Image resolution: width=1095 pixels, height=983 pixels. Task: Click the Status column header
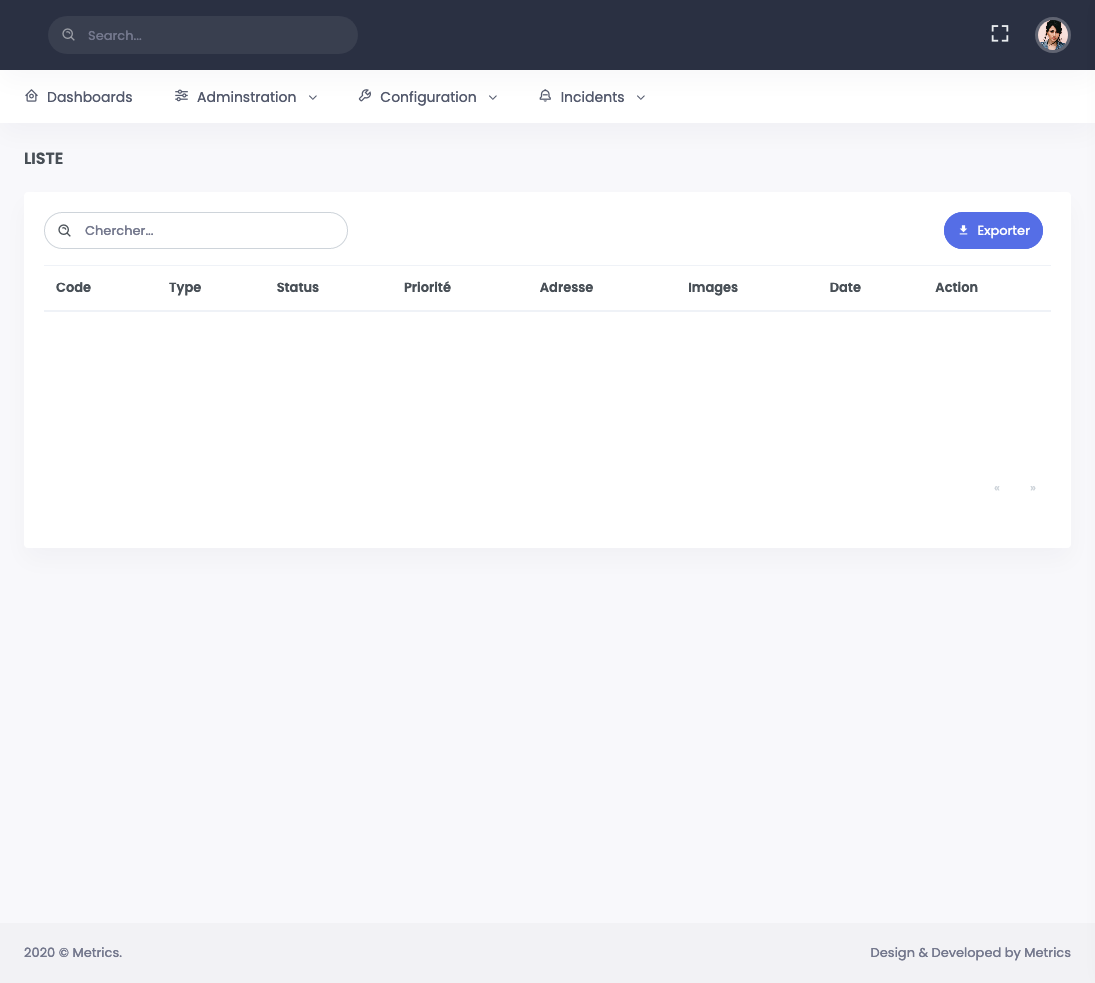297,287
